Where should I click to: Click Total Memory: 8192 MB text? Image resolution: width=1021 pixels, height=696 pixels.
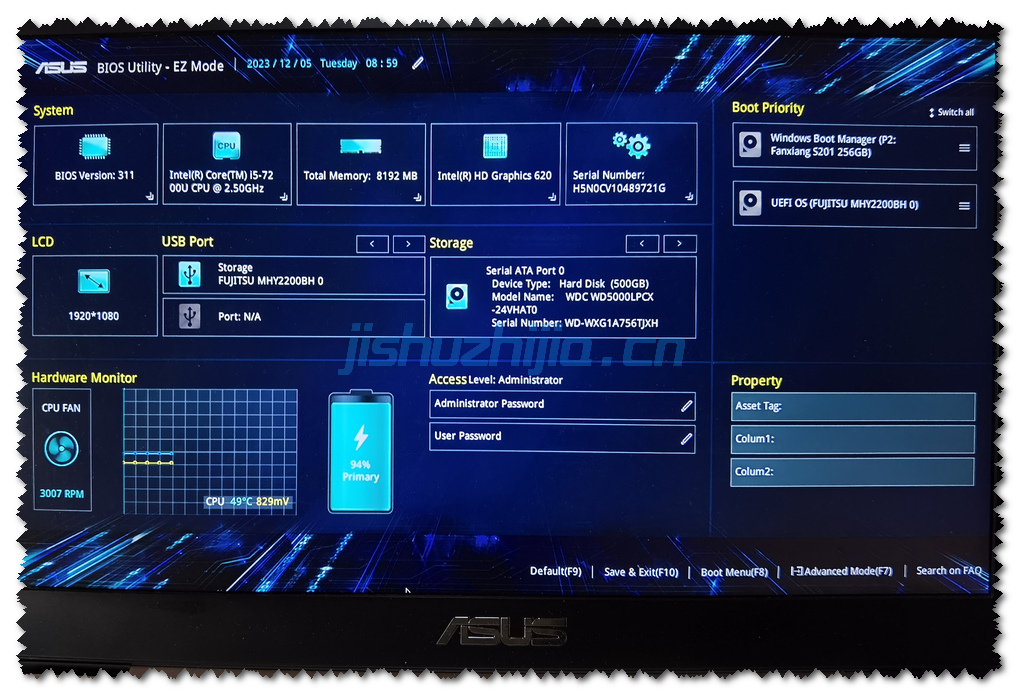pos(360,176)
